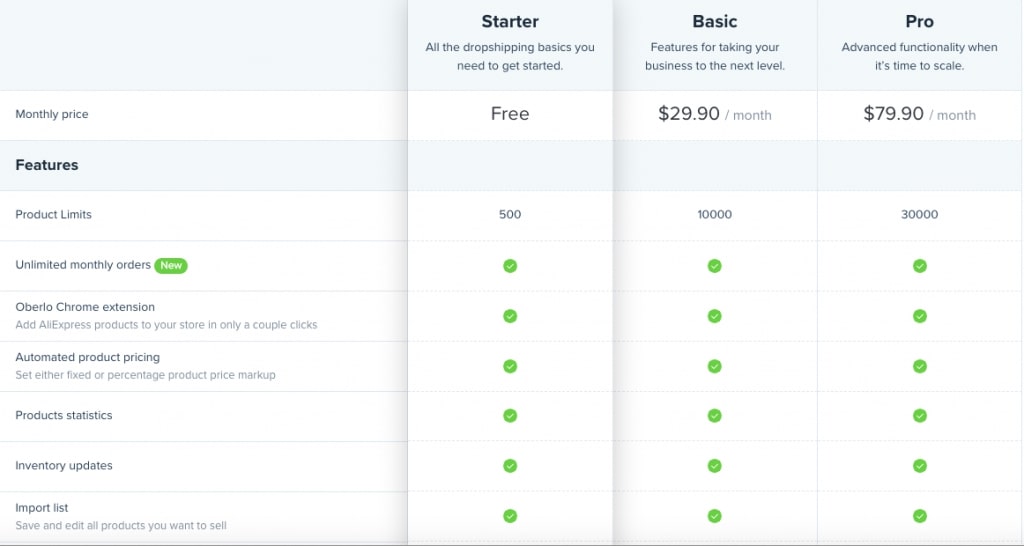Click the Features section header
1024x546 pixels.
point(47,165)
